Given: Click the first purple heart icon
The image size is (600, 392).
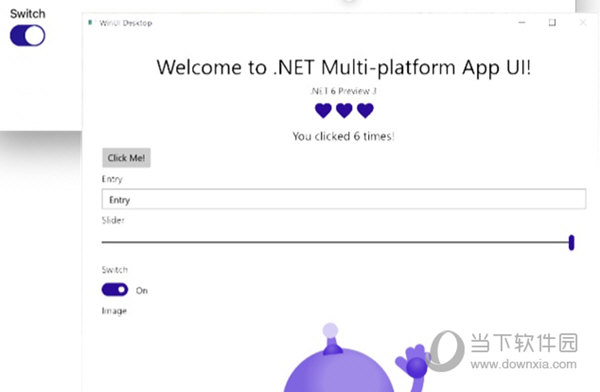Looking at the screenshot, I should point(323,111).
